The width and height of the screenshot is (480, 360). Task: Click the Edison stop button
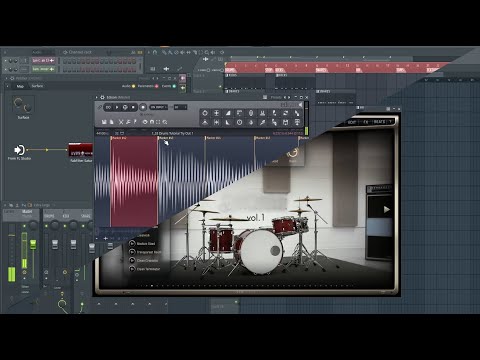coord(133,107)
